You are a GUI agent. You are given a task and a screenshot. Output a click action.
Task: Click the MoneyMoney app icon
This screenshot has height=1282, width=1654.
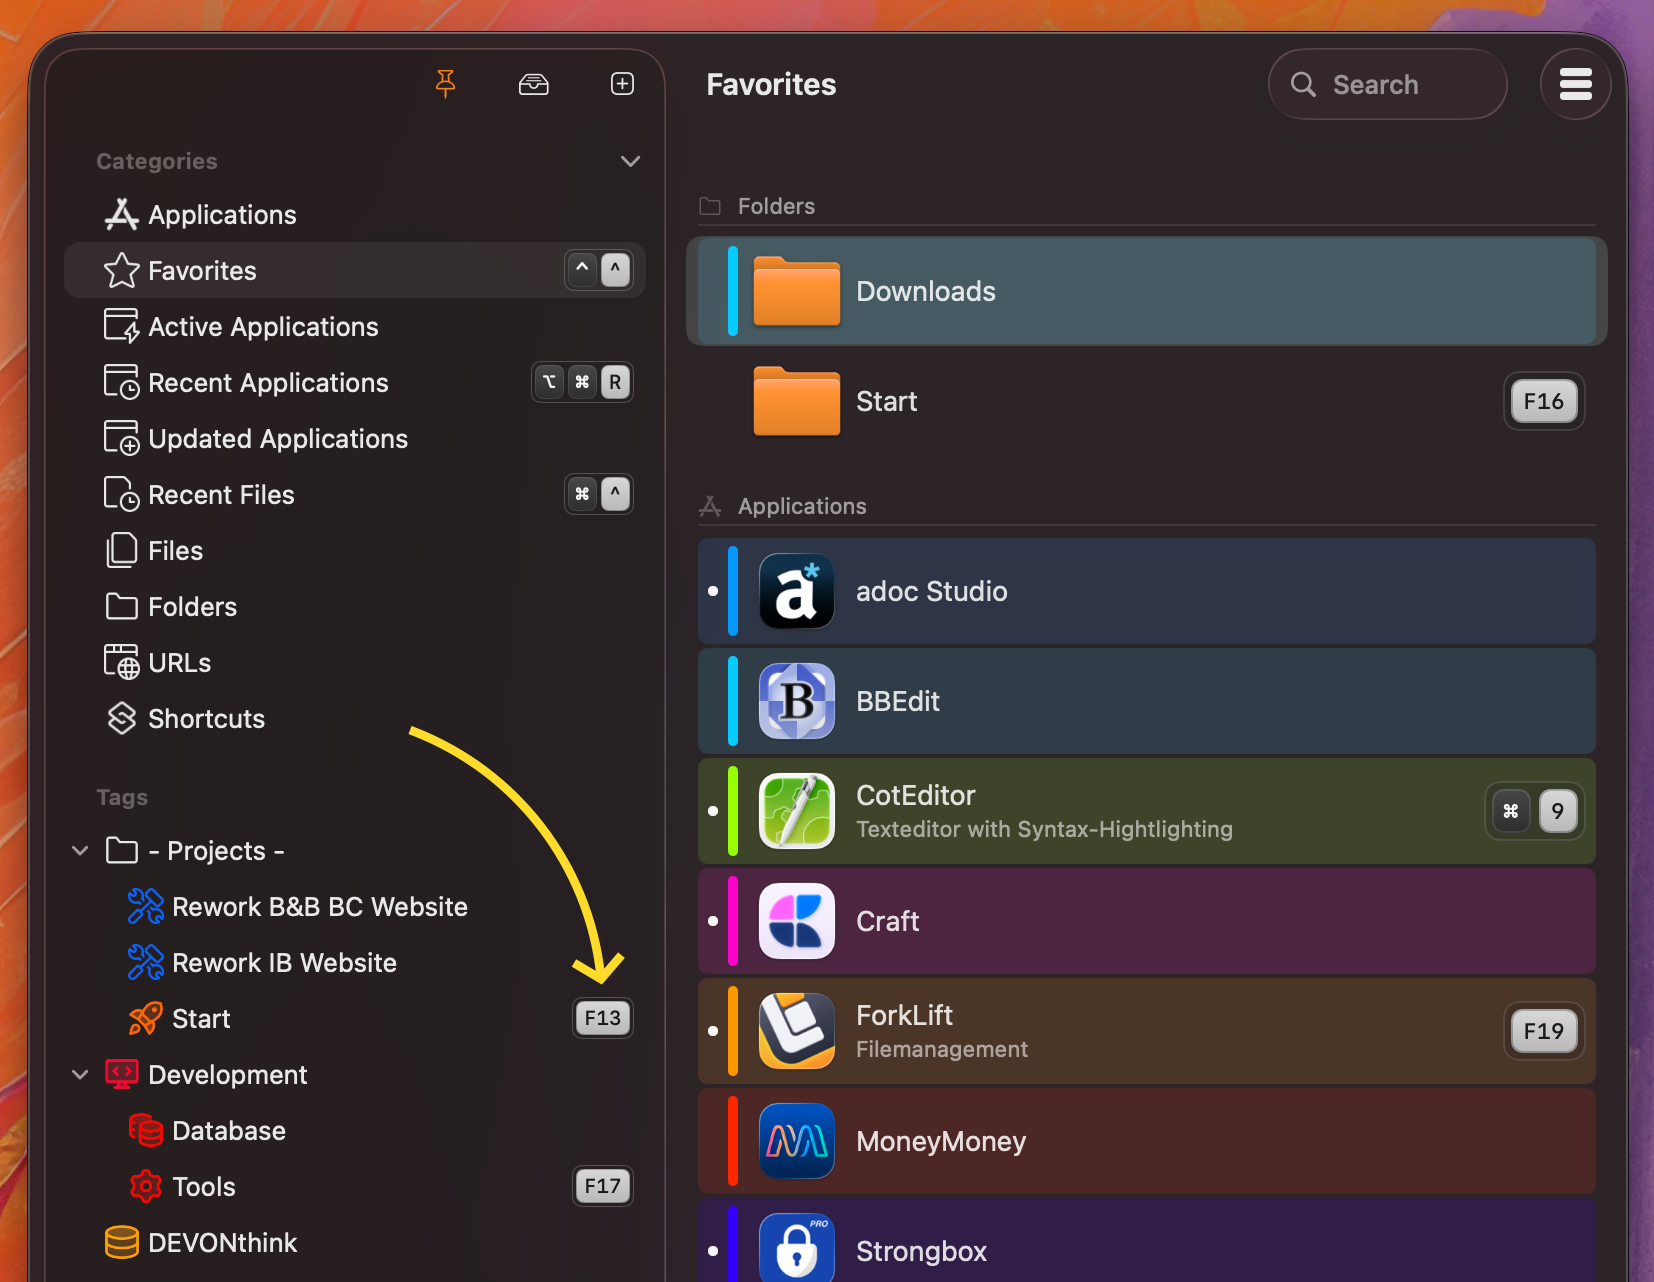(796, 1141)
